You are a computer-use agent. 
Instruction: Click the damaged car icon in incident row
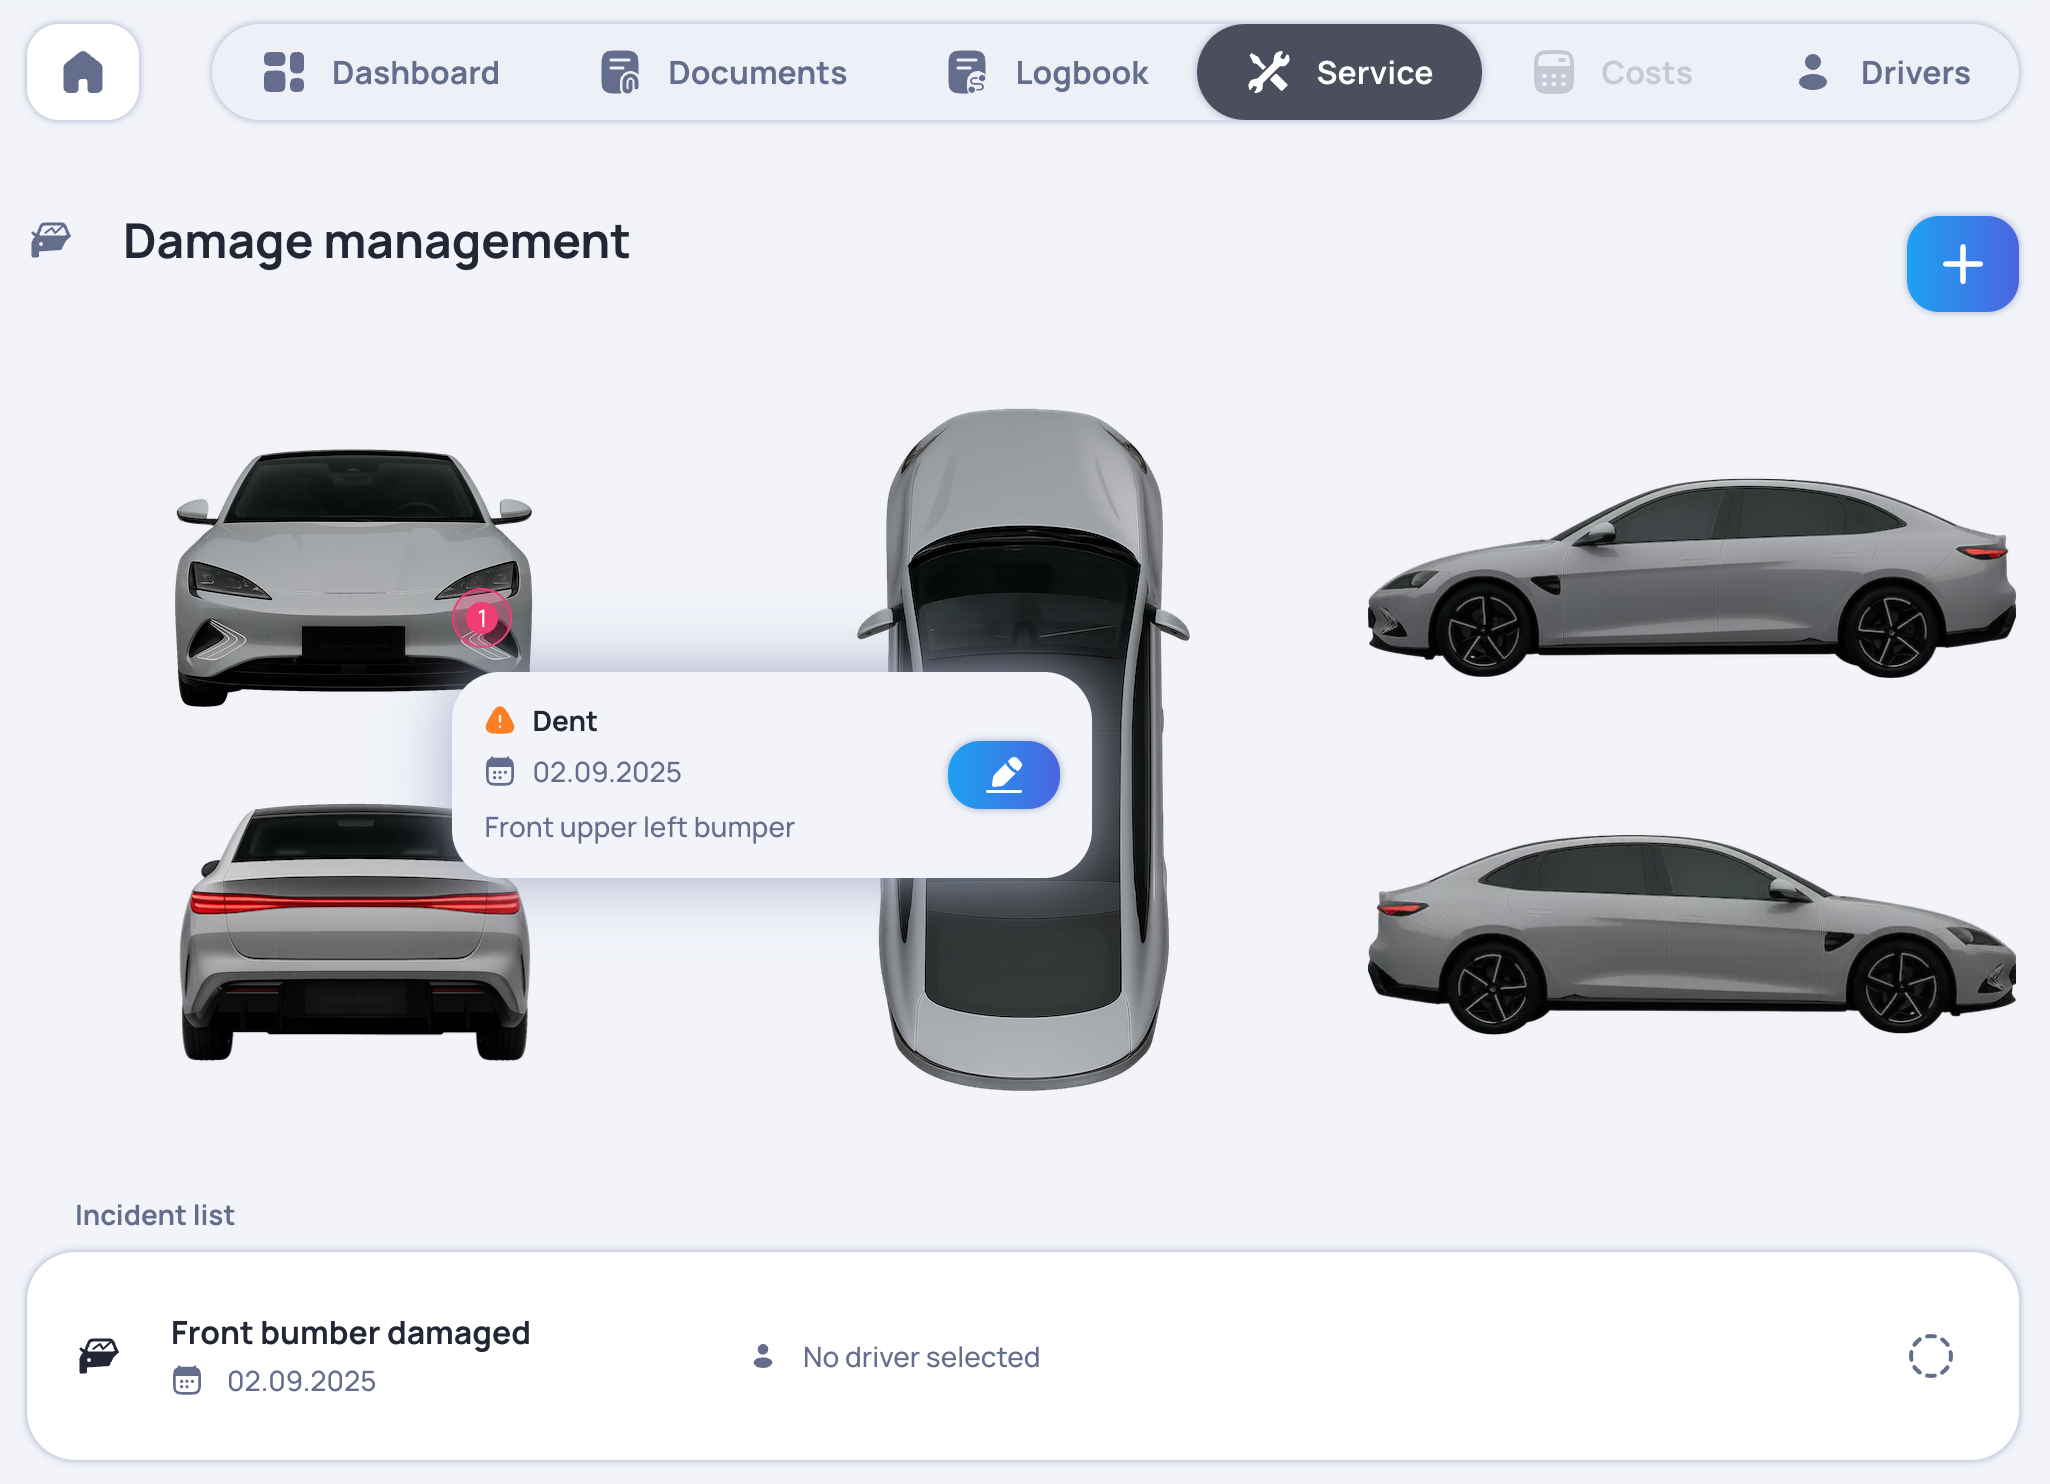click(x=98, y=1356)
